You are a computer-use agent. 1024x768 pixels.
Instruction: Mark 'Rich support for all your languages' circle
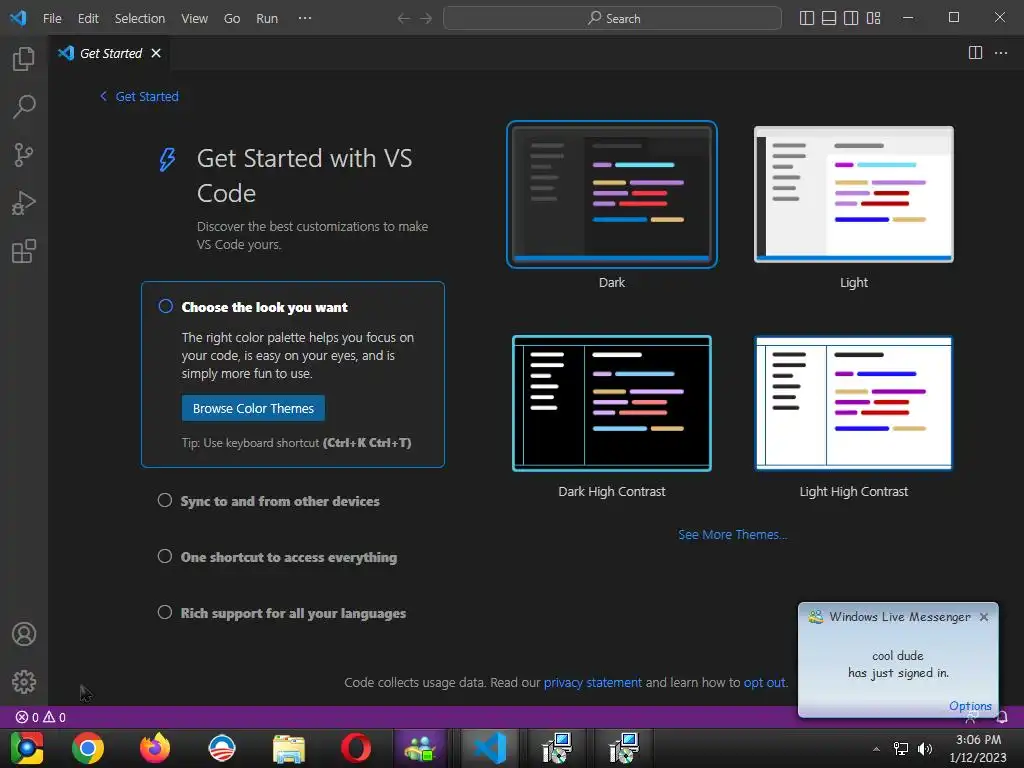tap(165, 612)
